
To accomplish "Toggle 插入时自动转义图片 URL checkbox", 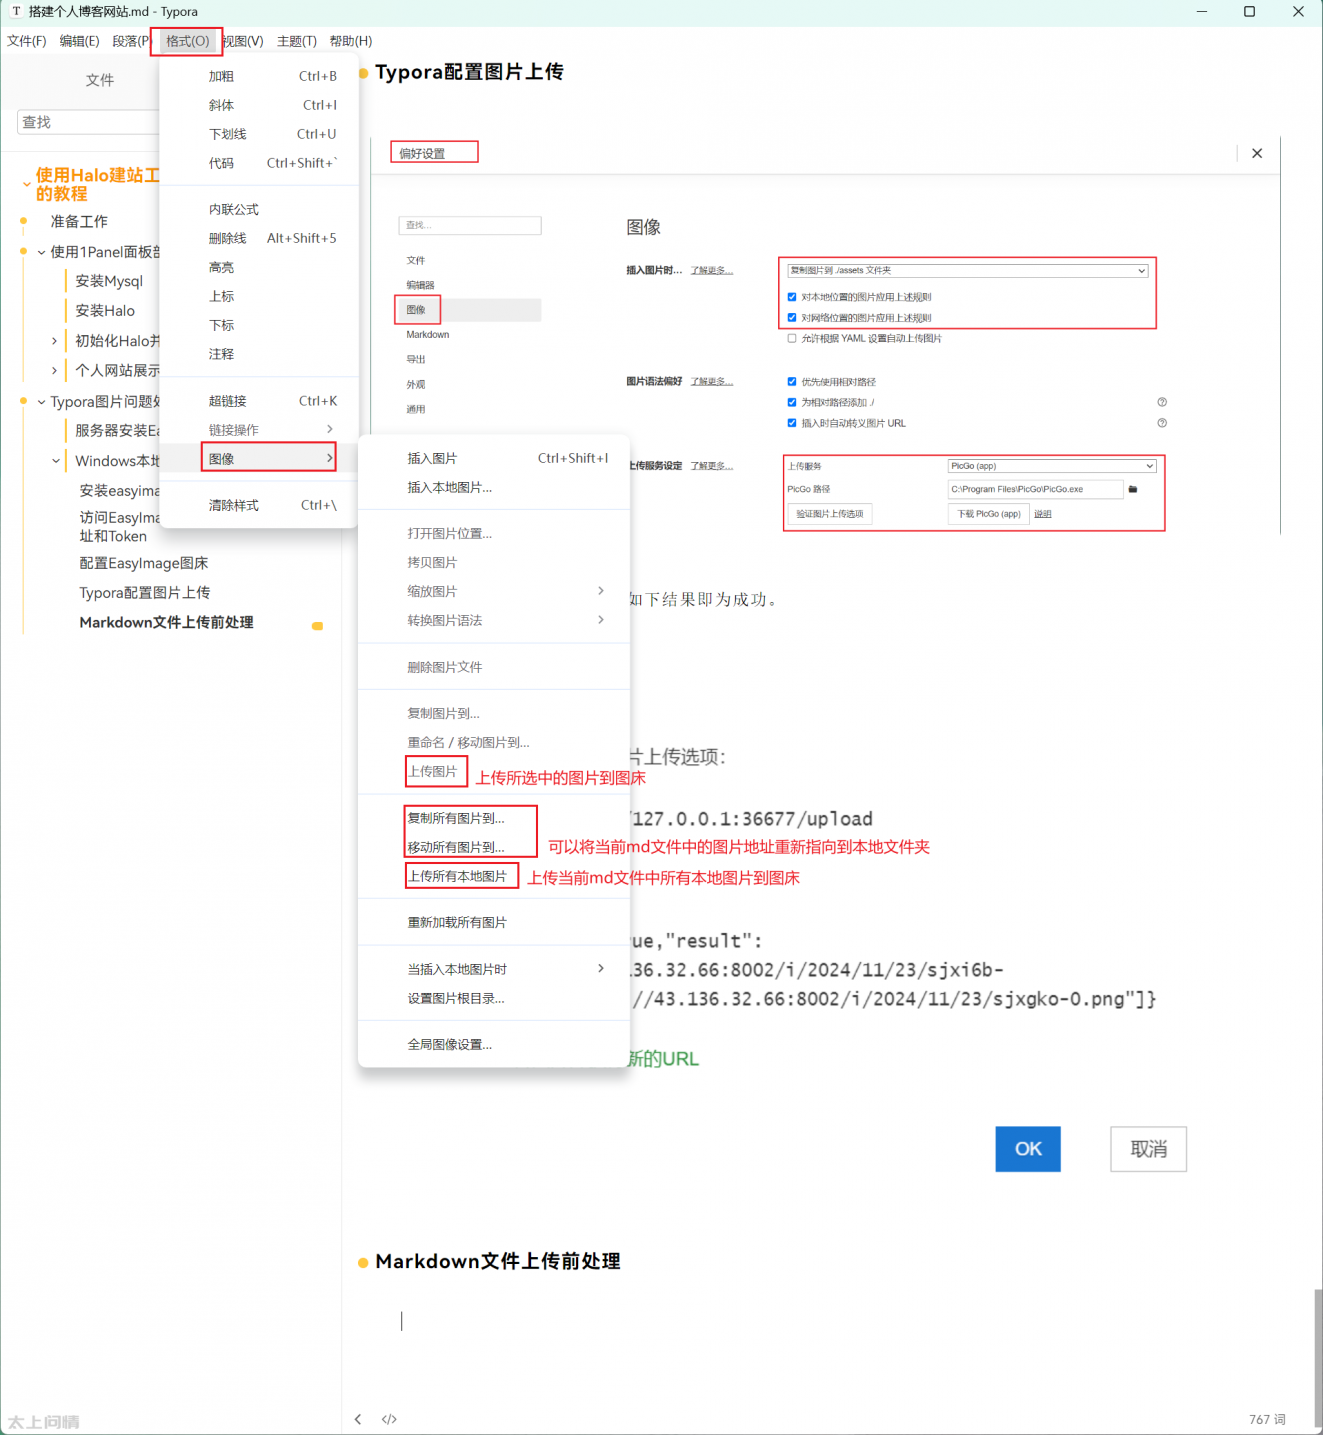I will pos(792,423).
